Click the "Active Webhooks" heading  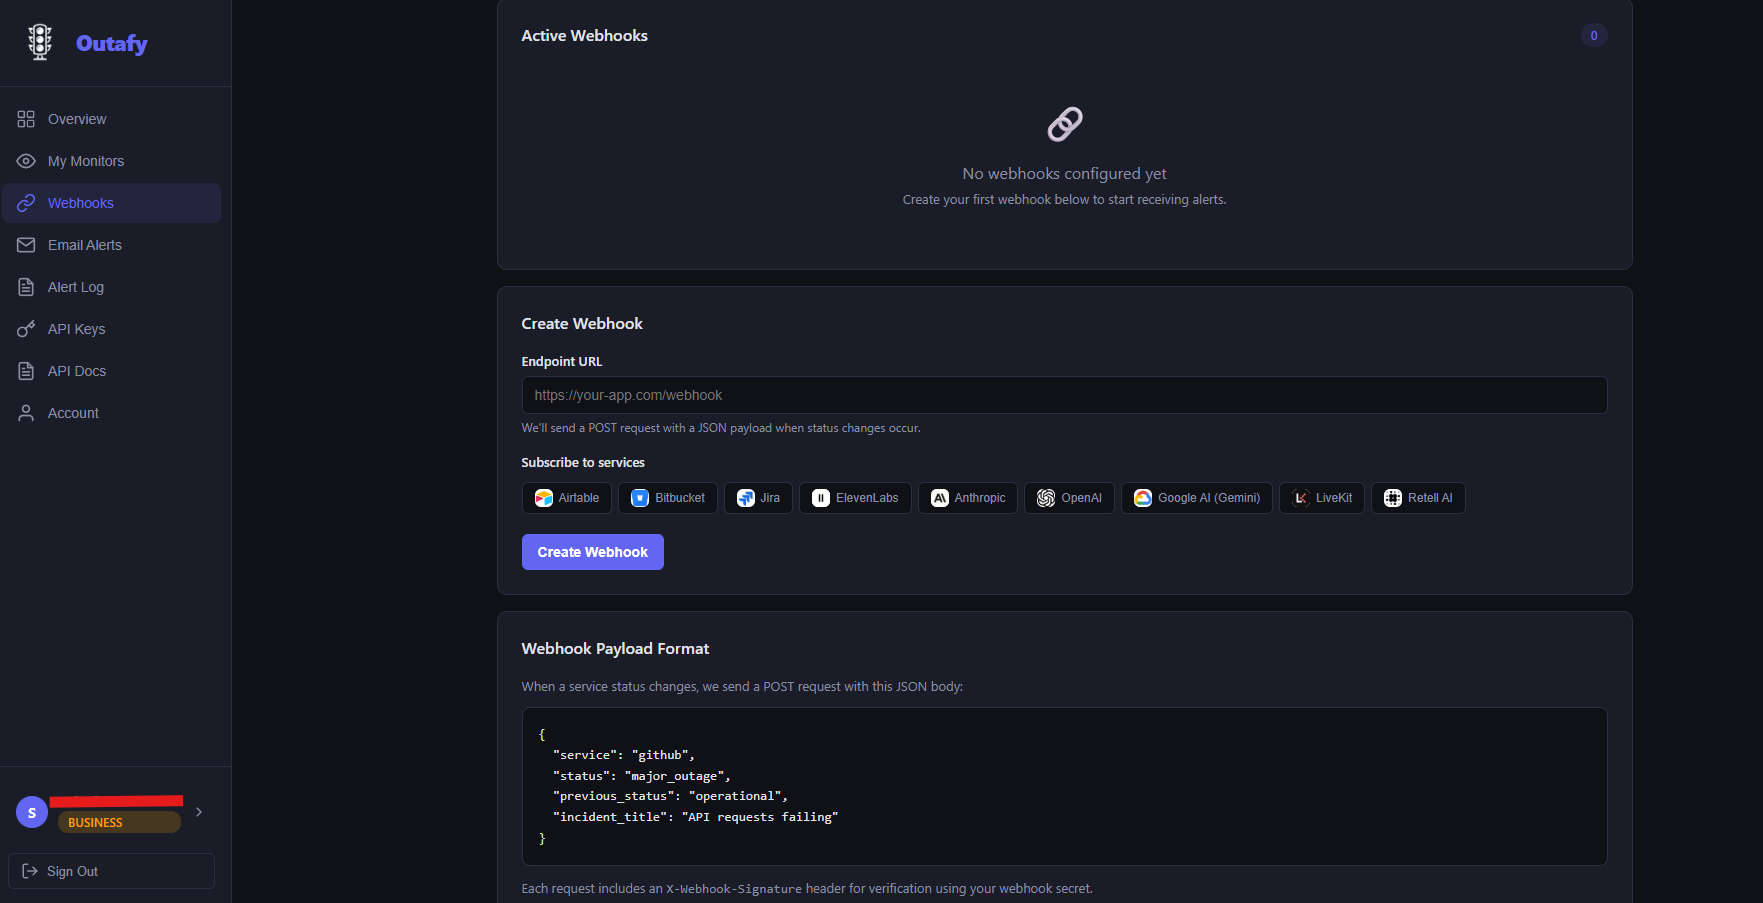pyautogui.click(x=585, y=36)
